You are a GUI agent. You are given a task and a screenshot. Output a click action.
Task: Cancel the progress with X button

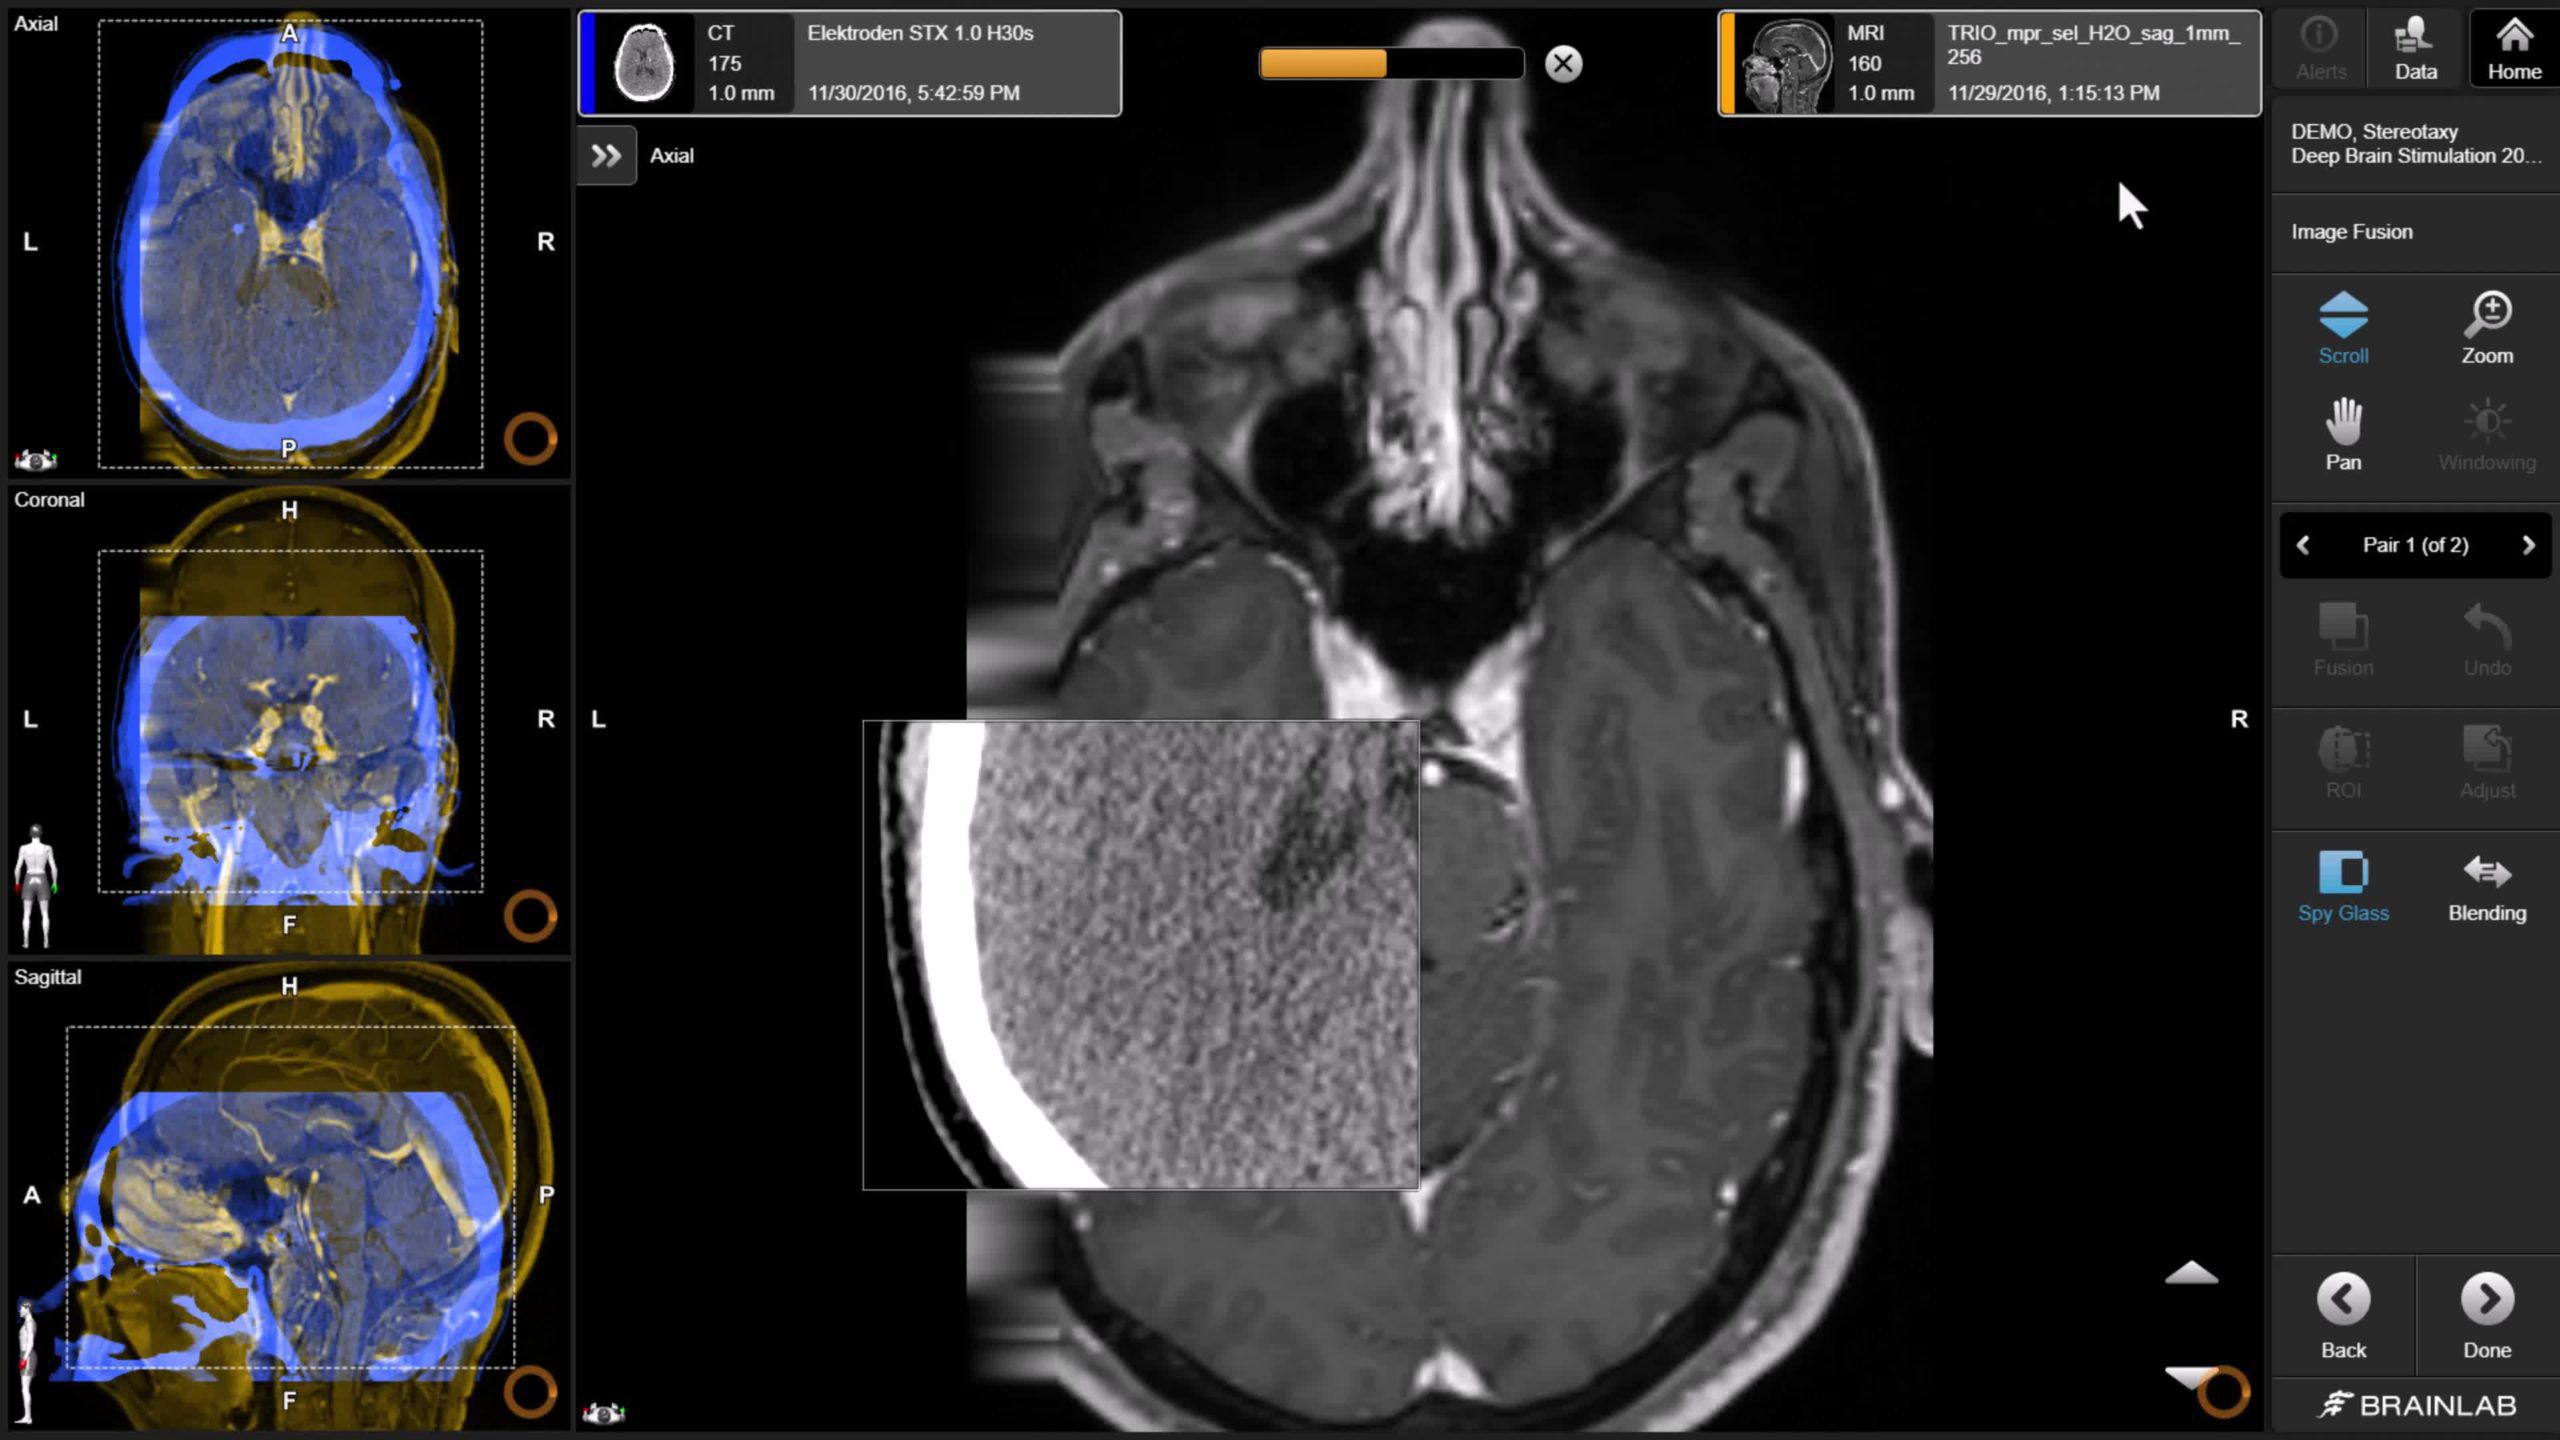[x=1563, y=64]
